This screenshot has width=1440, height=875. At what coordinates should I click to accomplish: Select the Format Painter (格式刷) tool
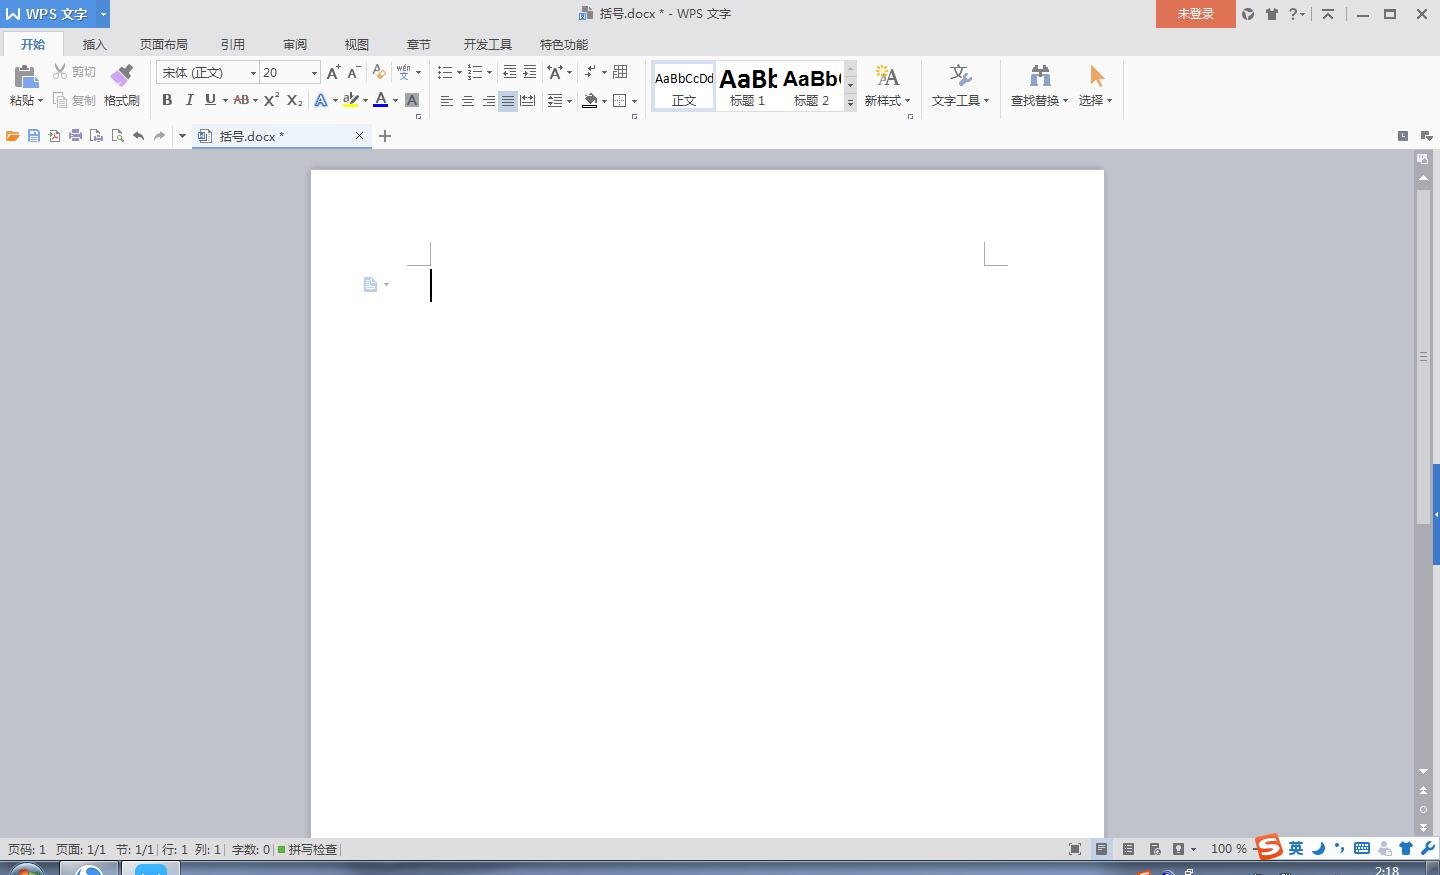[122, 86]
